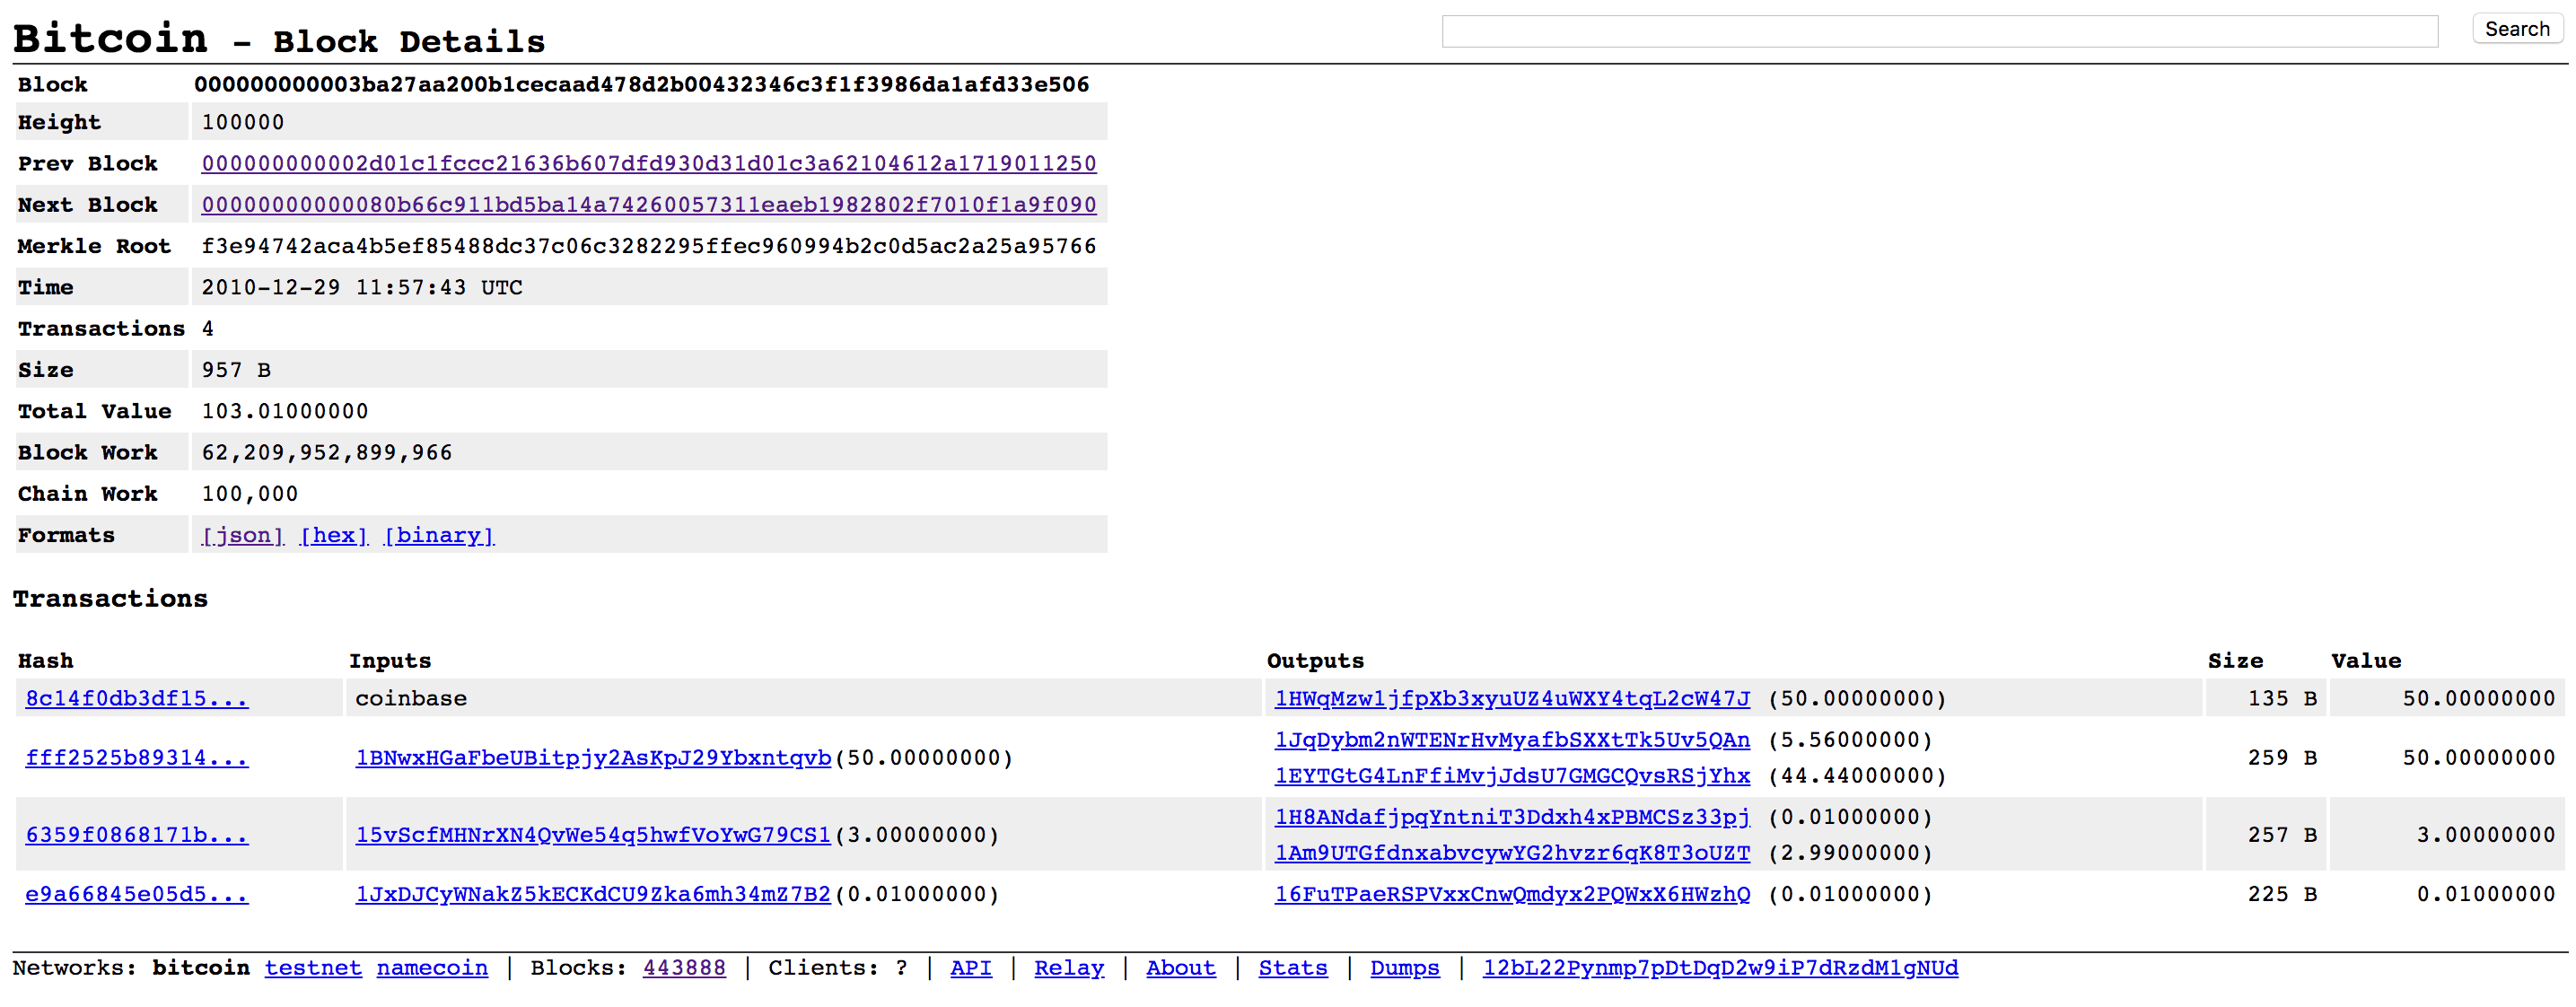Switch to the namecoin network
This screenshot has width=2576, height=1007.
point(432,968)
